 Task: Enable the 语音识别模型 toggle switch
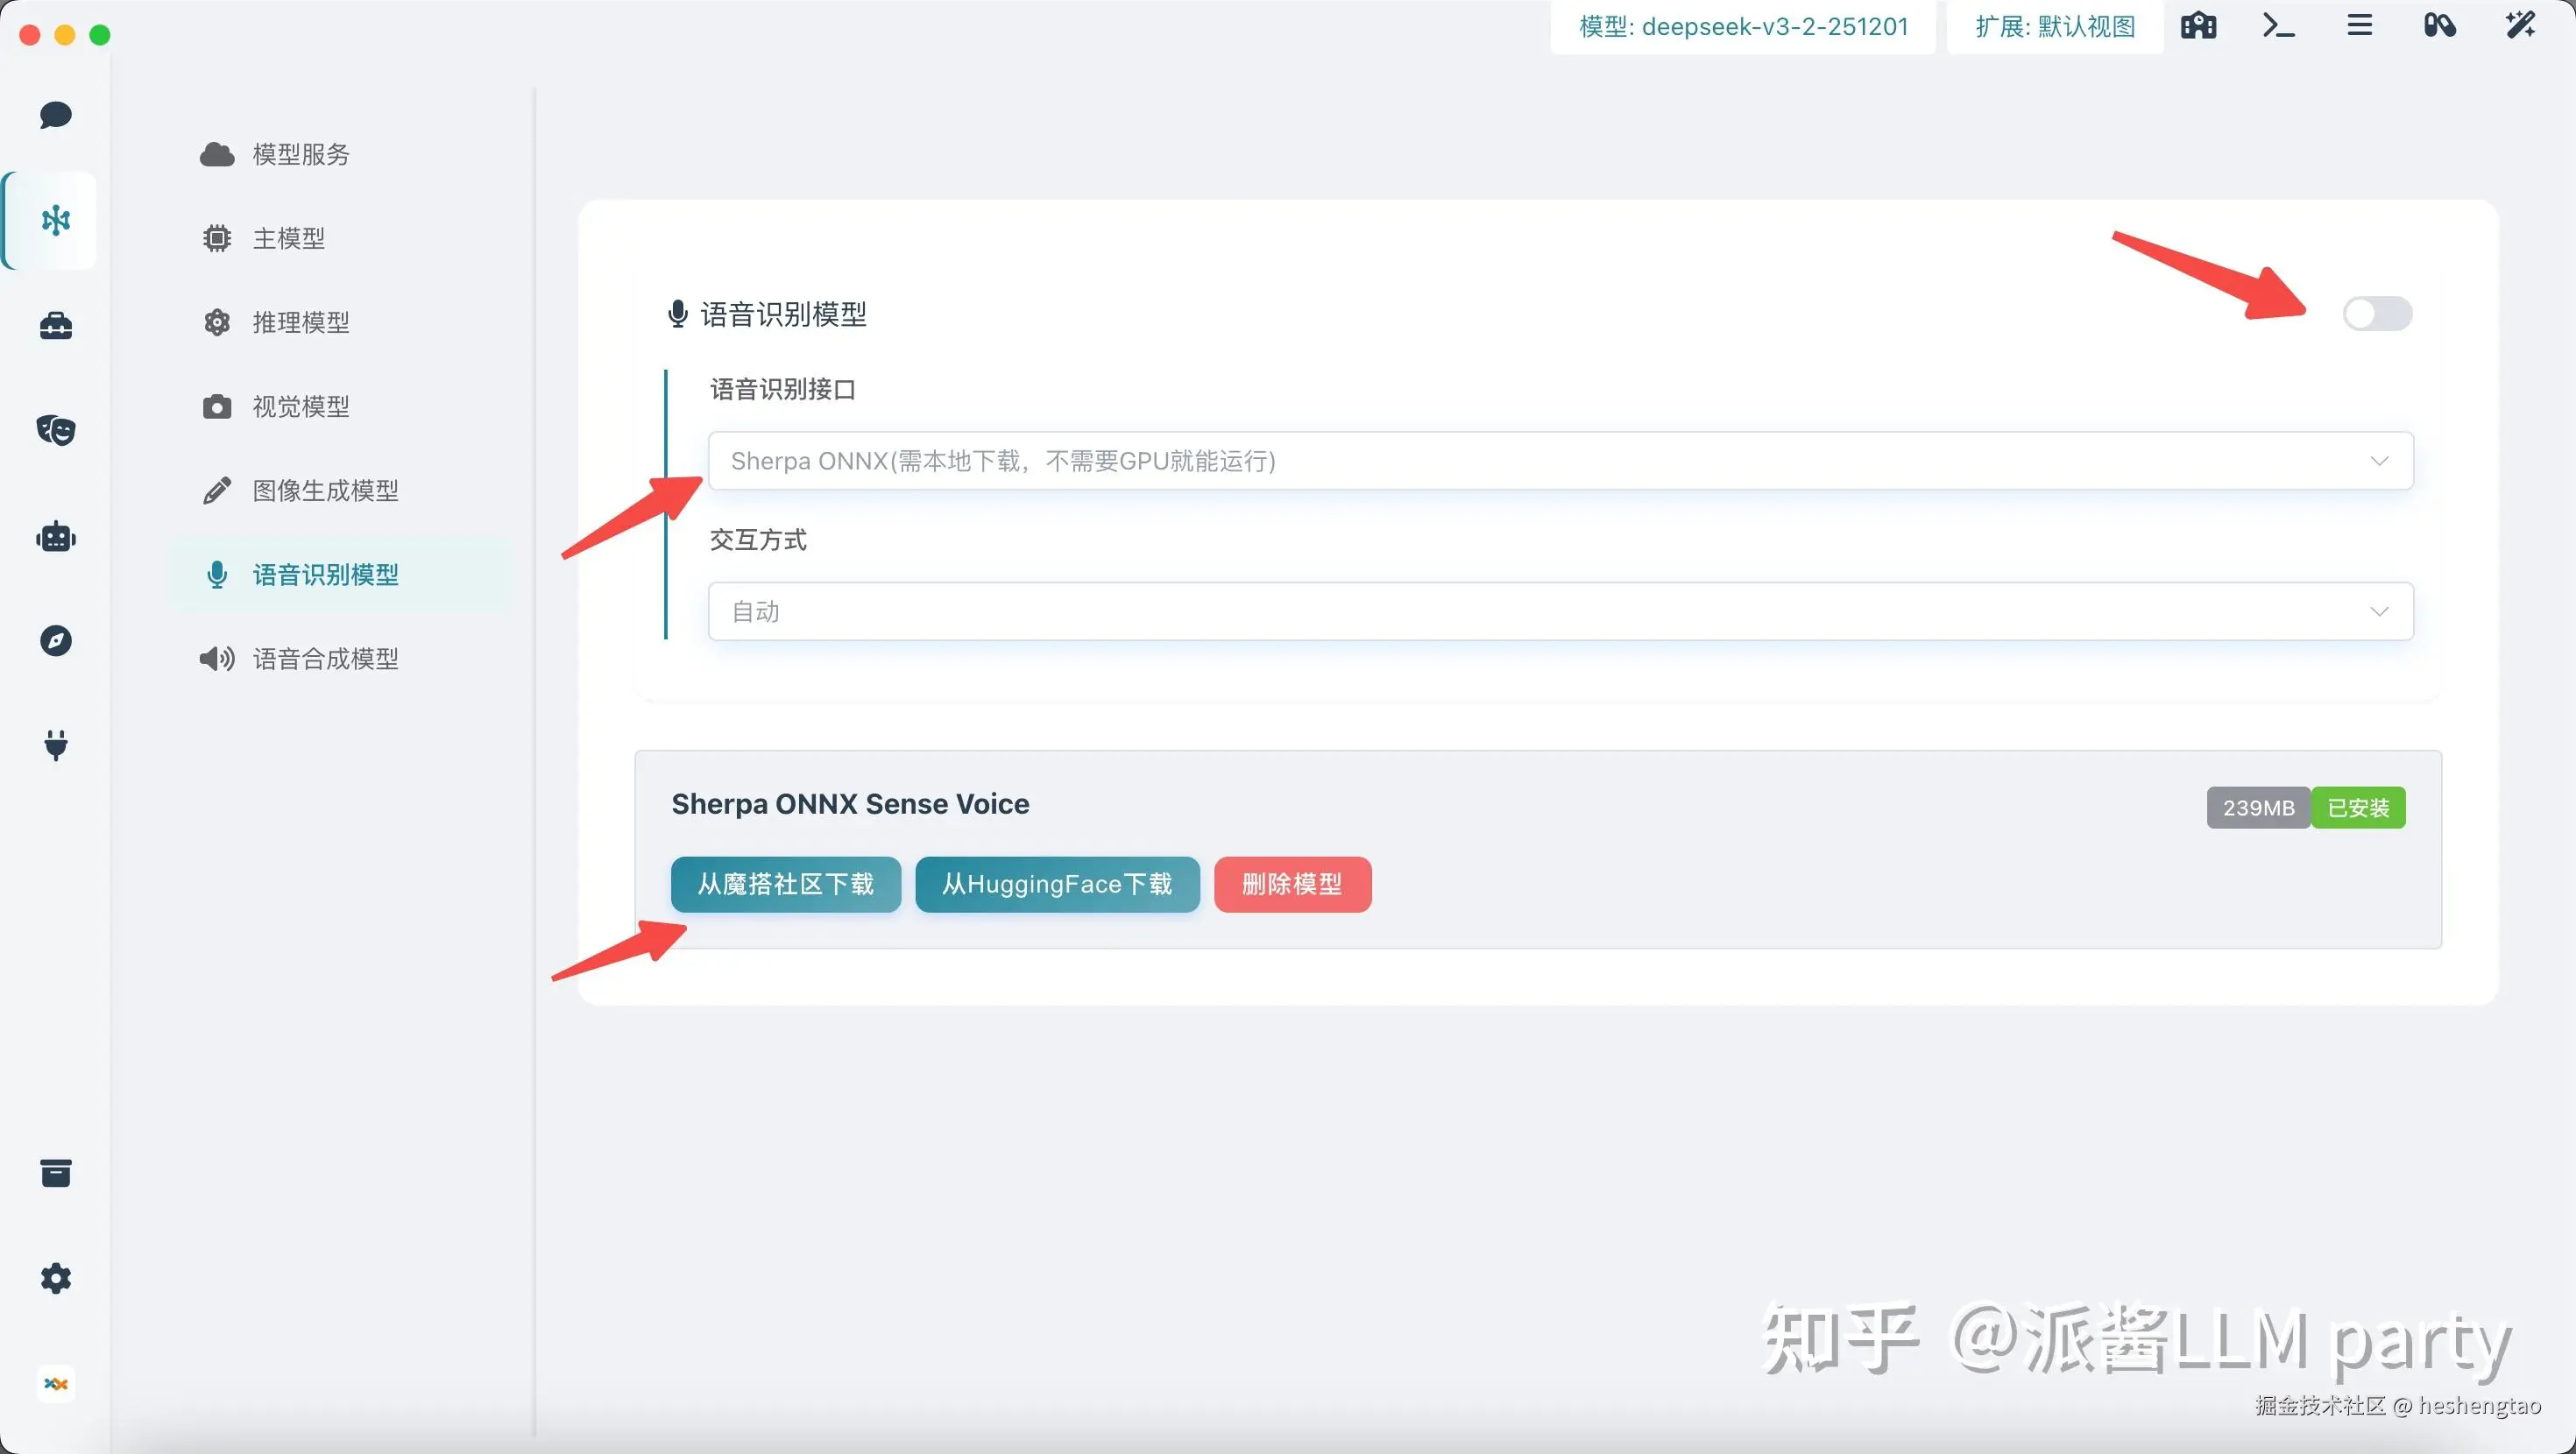2377,314
